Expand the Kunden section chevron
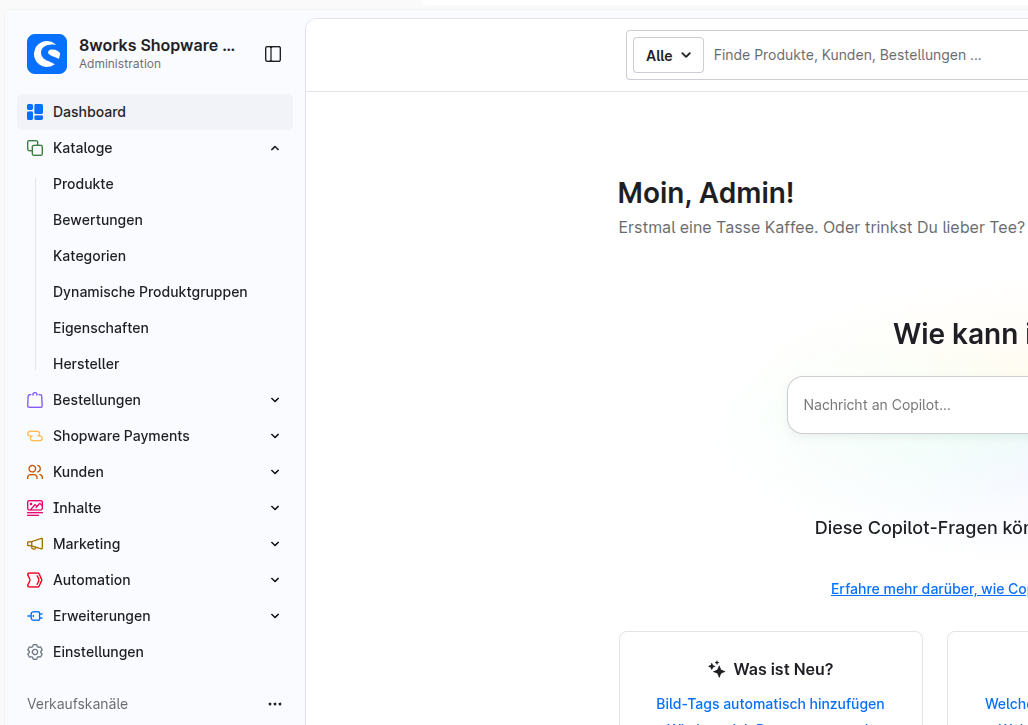 click(275, 472)
